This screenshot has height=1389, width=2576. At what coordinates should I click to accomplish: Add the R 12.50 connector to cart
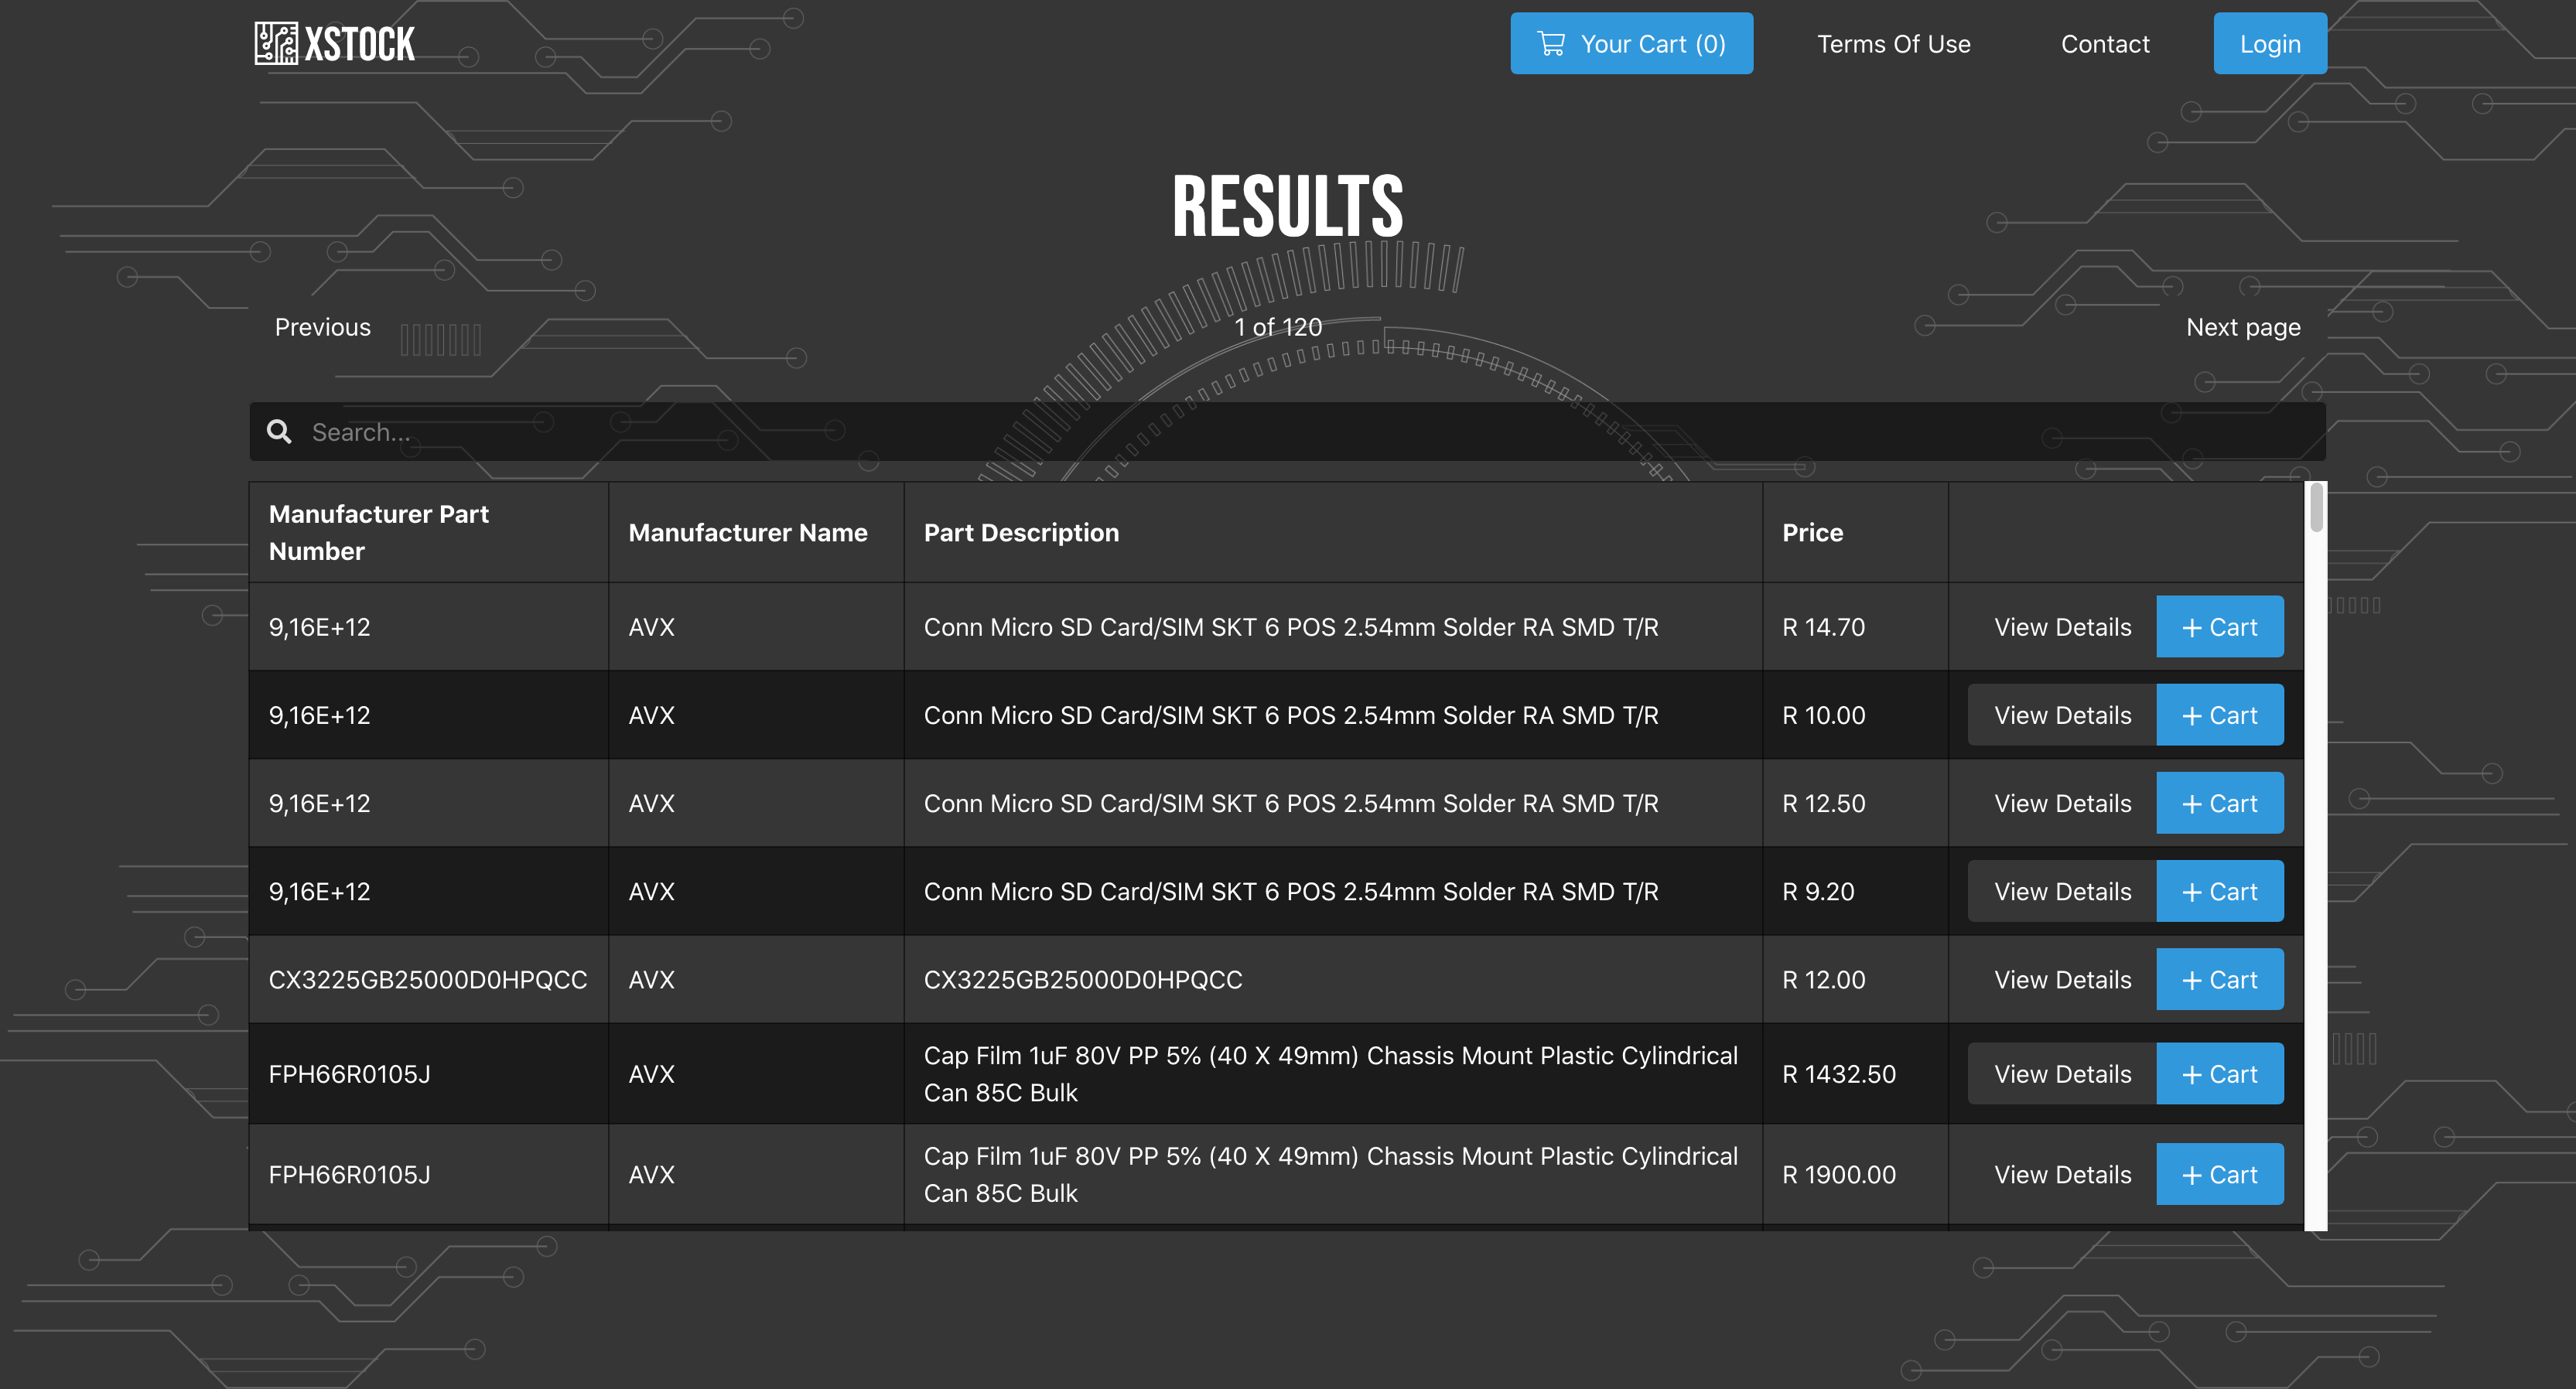2219,803
